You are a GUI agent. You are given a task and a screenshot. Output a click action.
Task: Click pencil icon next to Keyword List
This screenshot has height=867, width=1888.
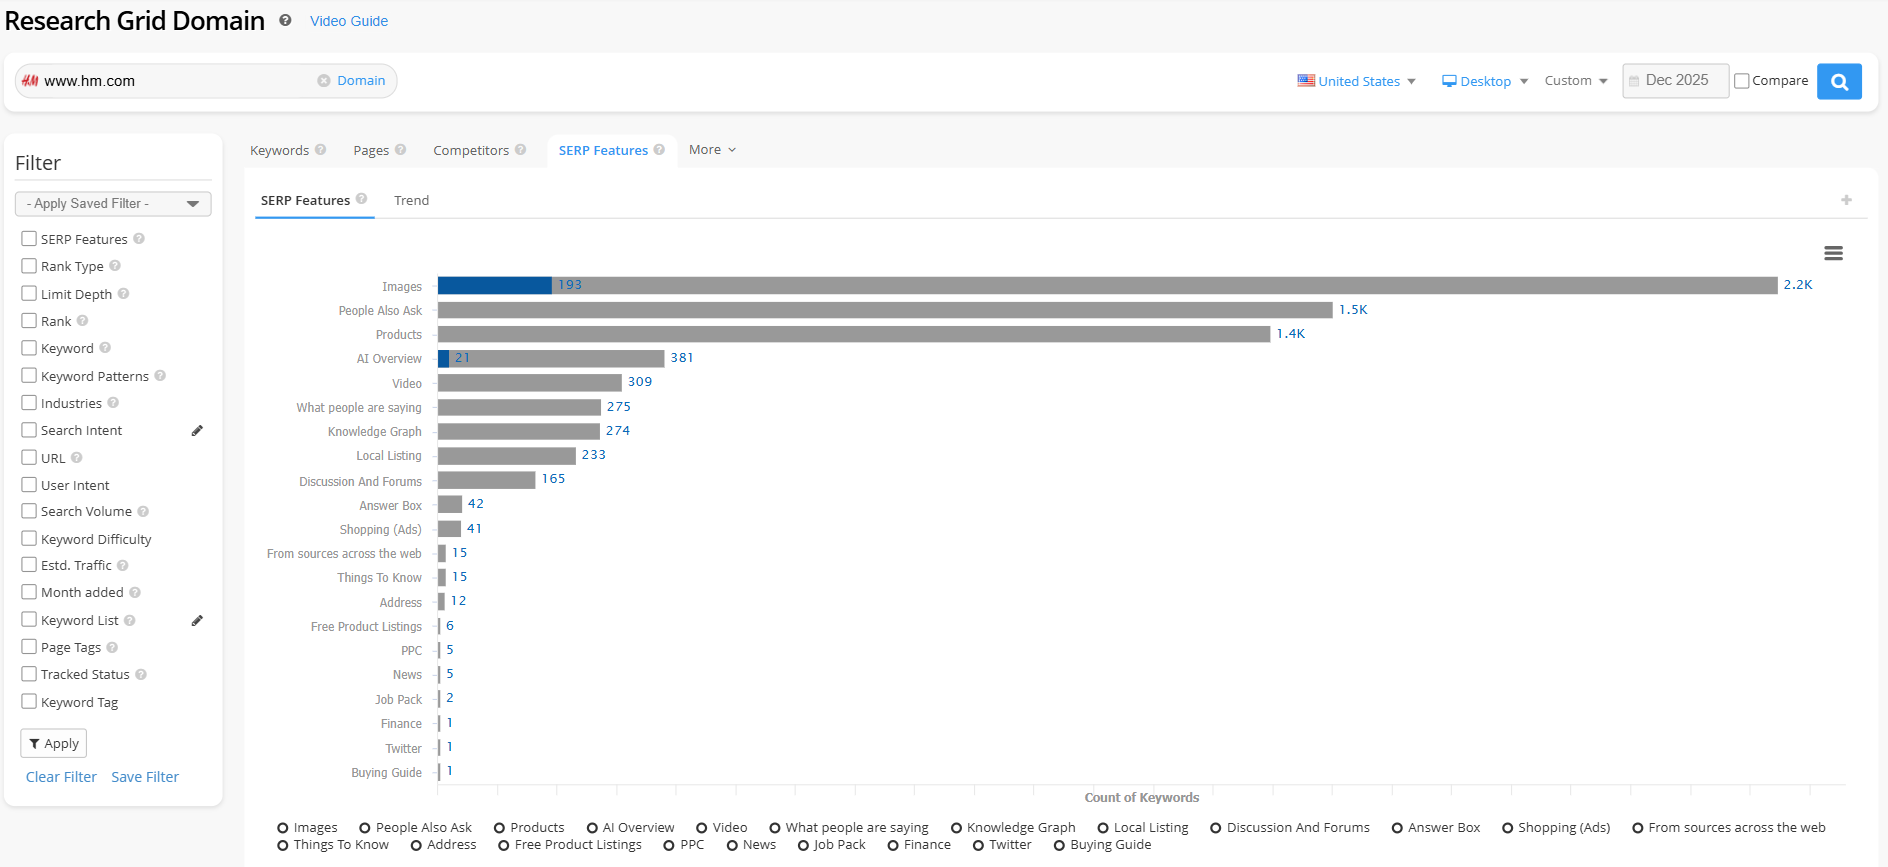pos(197,621)
